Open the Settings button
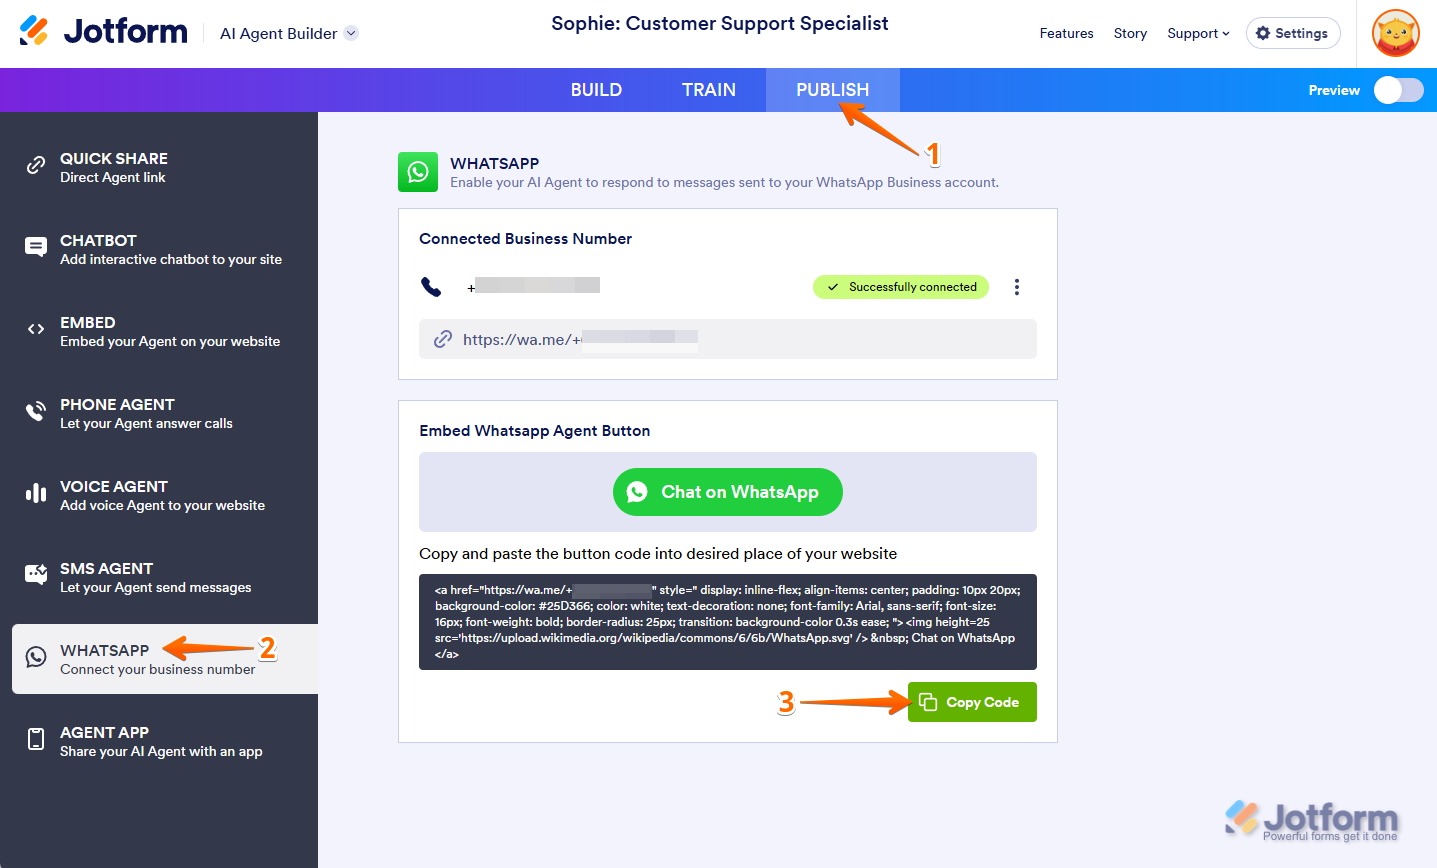 coord(1292,33)
